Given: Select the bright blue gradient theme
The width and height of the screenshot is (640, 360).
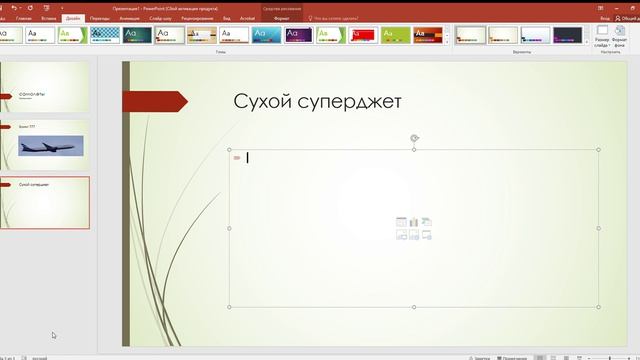Looking at the screenshot, I should [266, 35].
